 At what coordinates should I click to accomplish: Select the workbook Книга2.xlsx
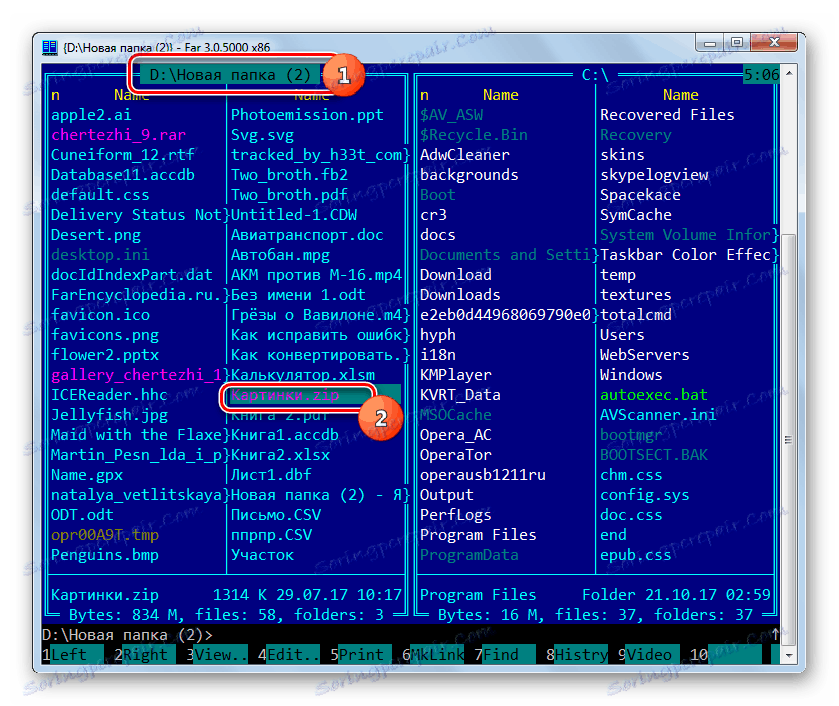point(280,455)
